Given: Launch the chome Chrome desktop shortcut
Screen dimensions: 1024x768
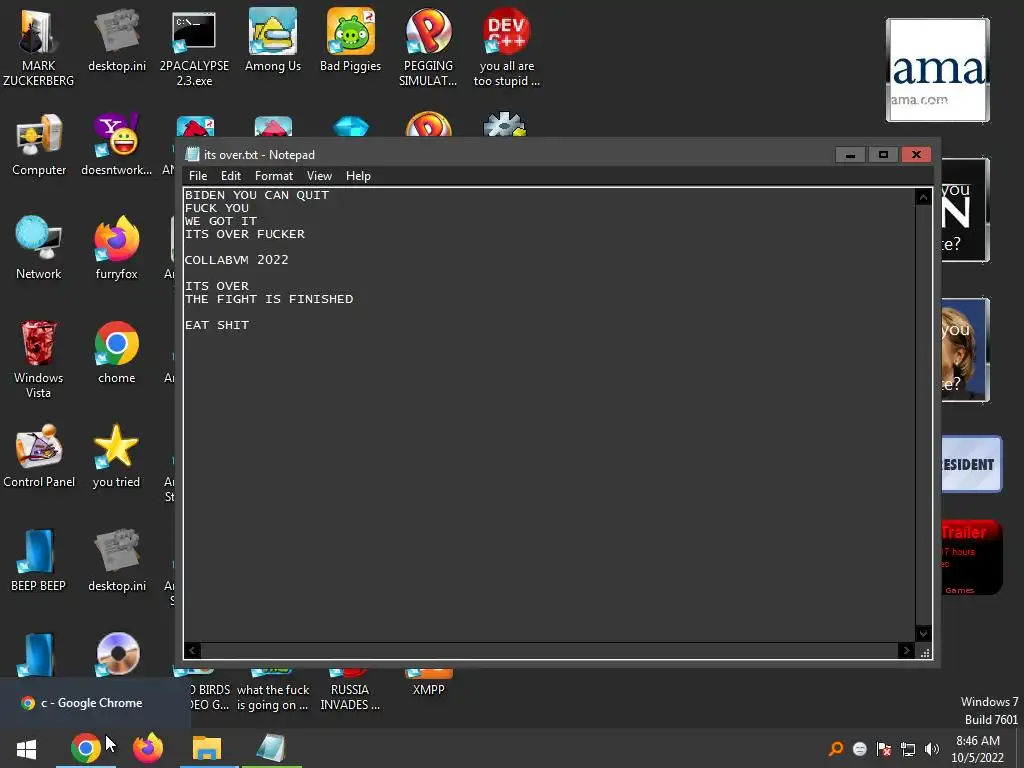Looking at the screenshot, I should pos(116,353).
